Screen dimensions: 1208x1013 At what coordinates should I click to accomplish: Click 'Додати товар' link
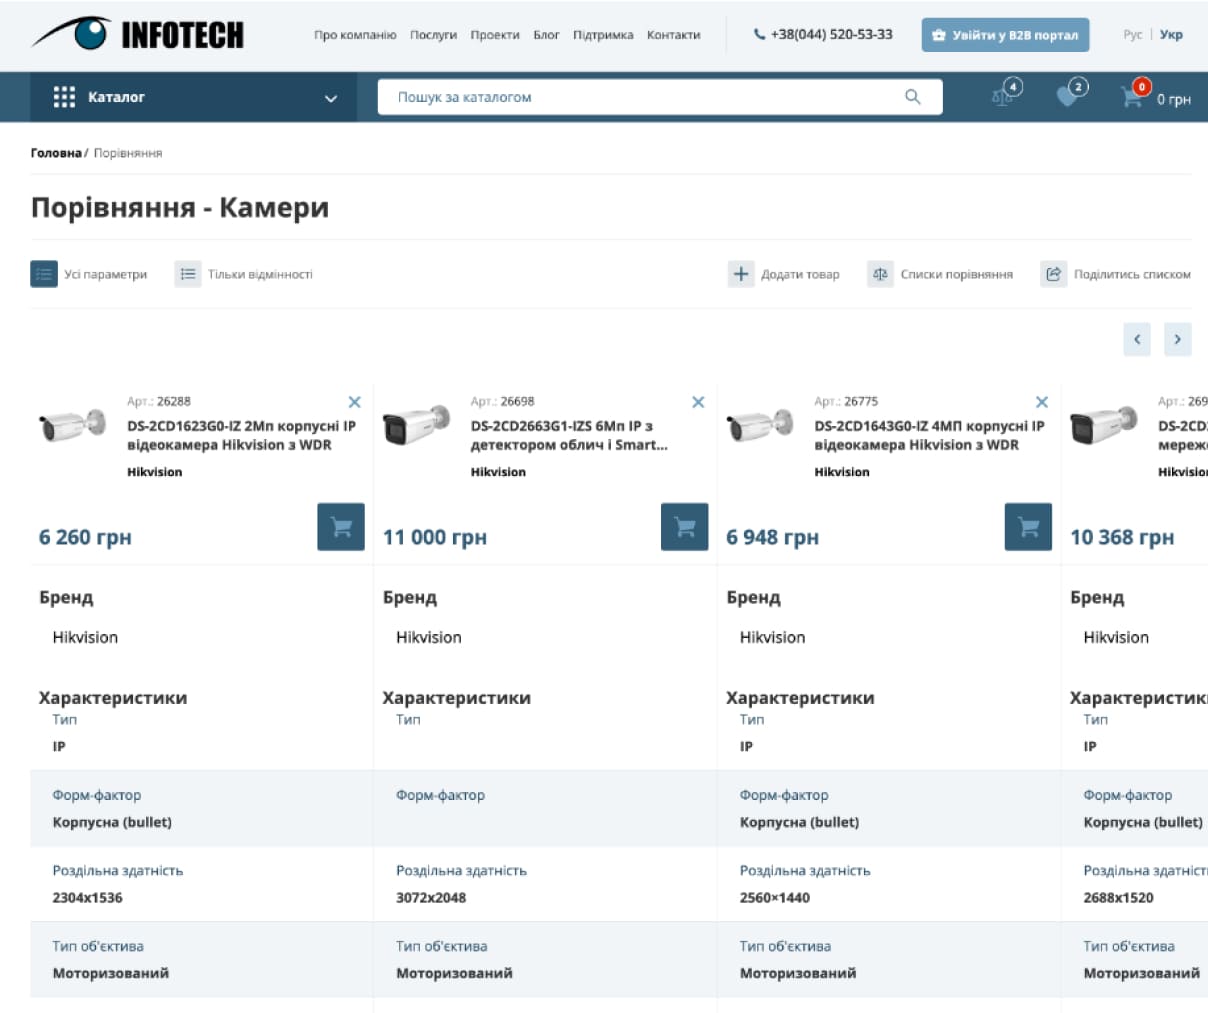coord(785,274)
